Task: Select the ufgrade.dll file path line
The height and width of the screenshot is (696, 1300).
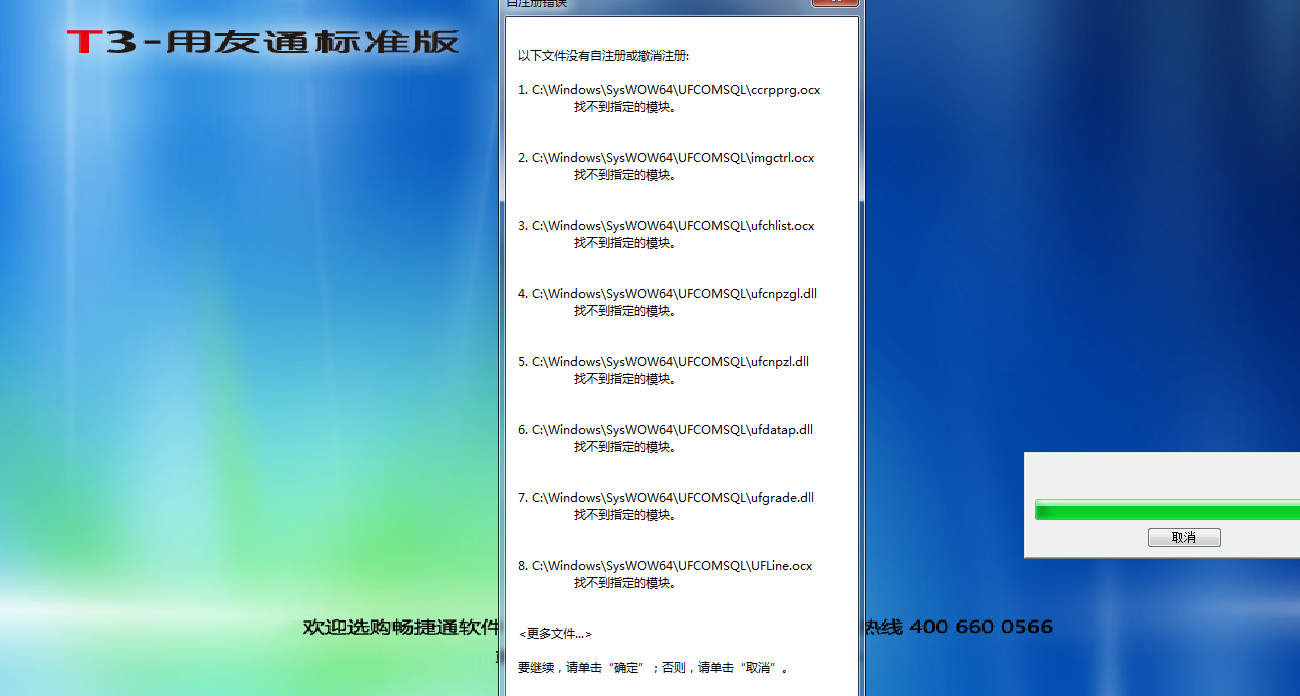Action: 666,498
